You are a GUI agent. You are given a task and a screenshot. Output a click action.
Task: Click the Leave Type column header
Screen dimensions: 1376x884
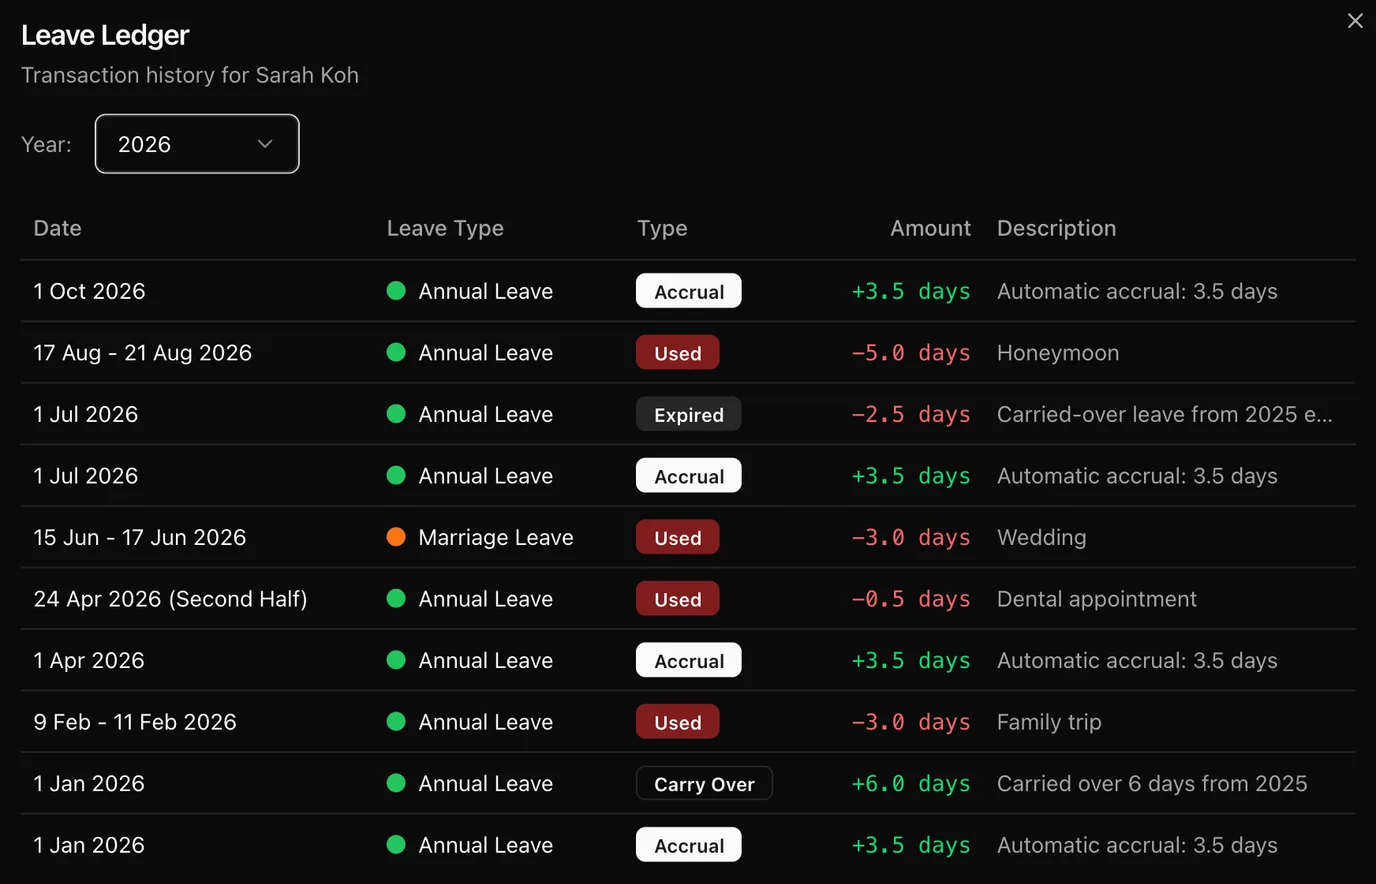point(445,228)
